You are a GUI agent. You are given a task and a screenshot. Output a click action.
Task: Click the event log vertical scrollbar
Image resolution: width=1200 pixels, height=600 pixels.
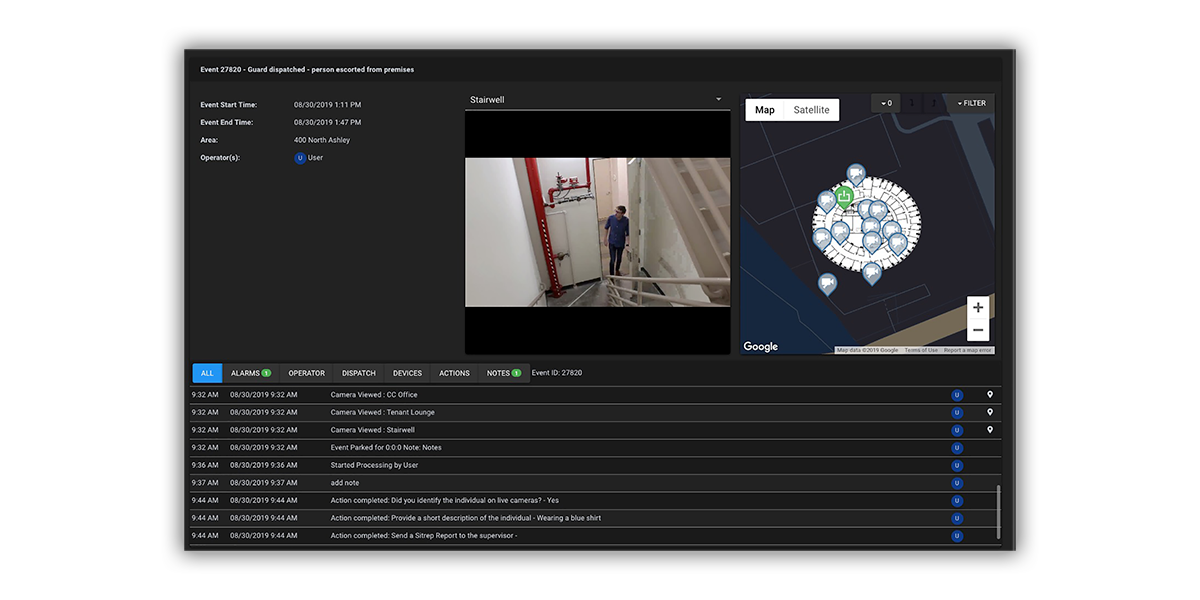tap(998, 513)
